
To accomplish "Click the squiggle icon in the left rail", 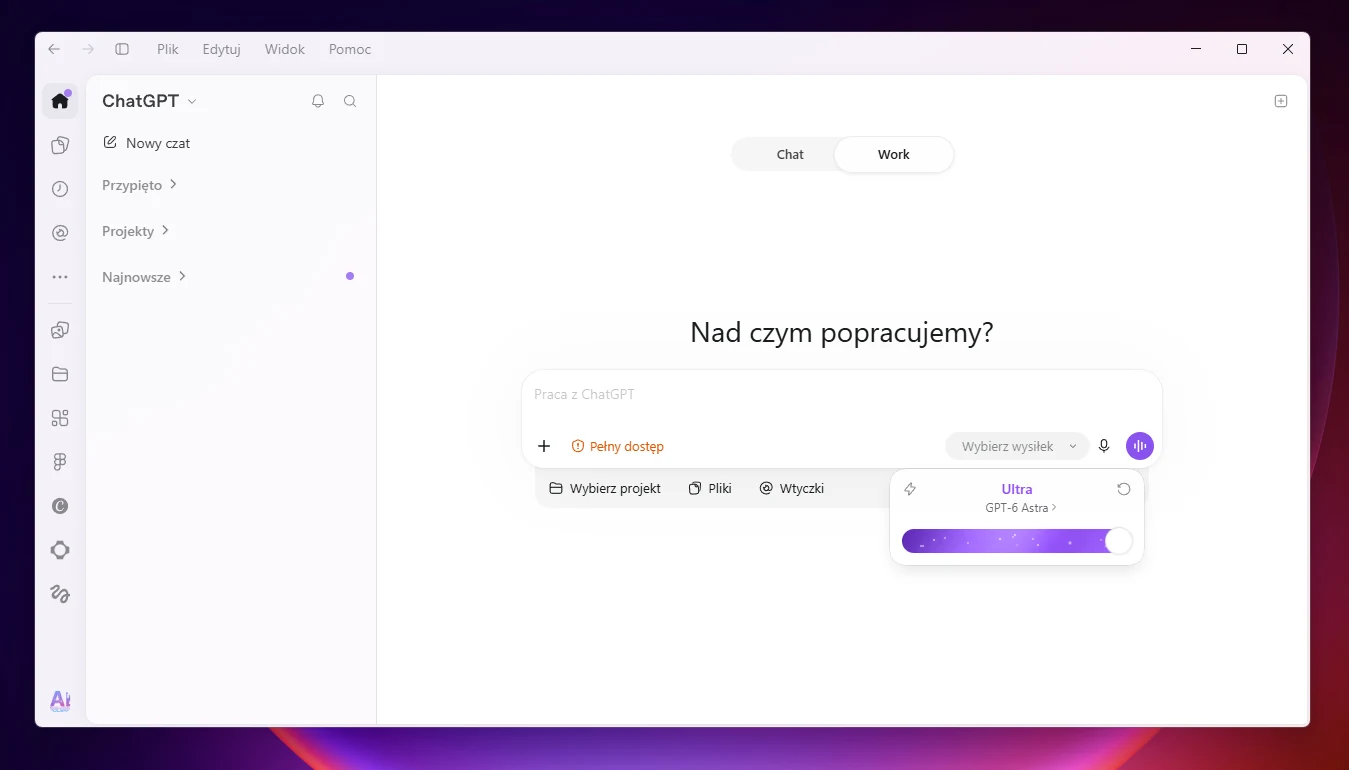I will (x=60, y=594).
